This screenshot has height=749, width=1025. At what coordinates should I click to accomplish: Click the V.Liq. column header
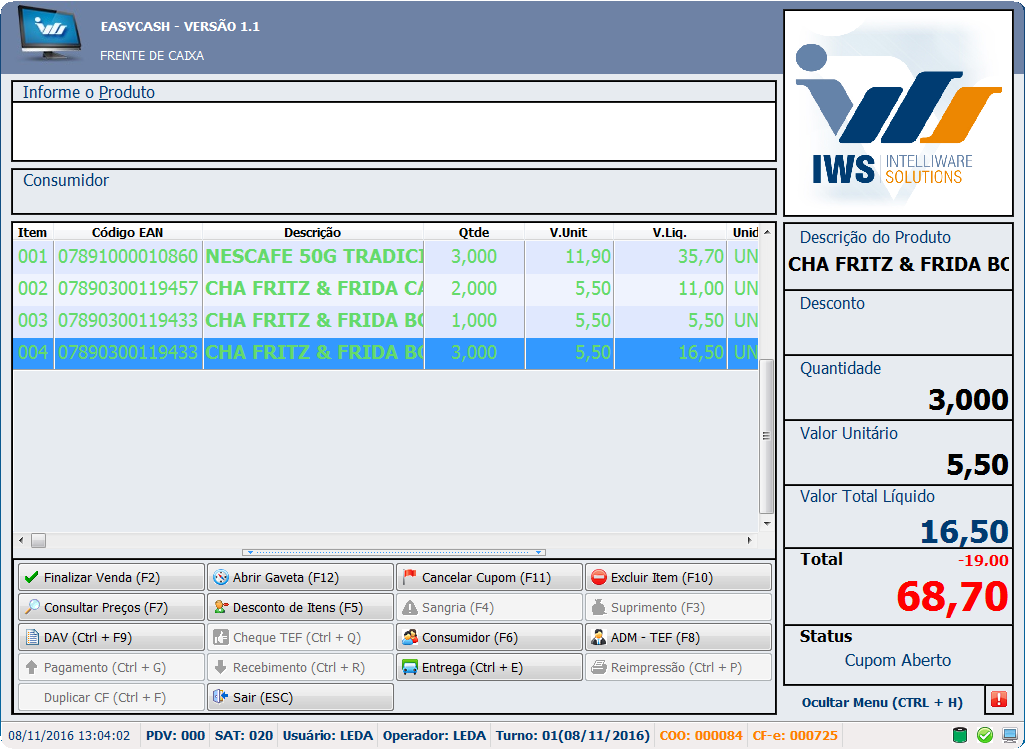point(670,232)
